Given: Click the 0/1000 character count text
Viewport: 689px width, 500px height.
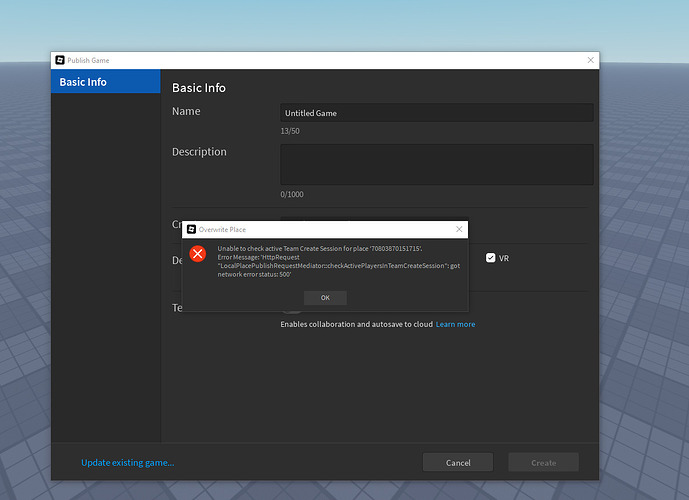Looking at the screenshot, I should tap(292, 194).
